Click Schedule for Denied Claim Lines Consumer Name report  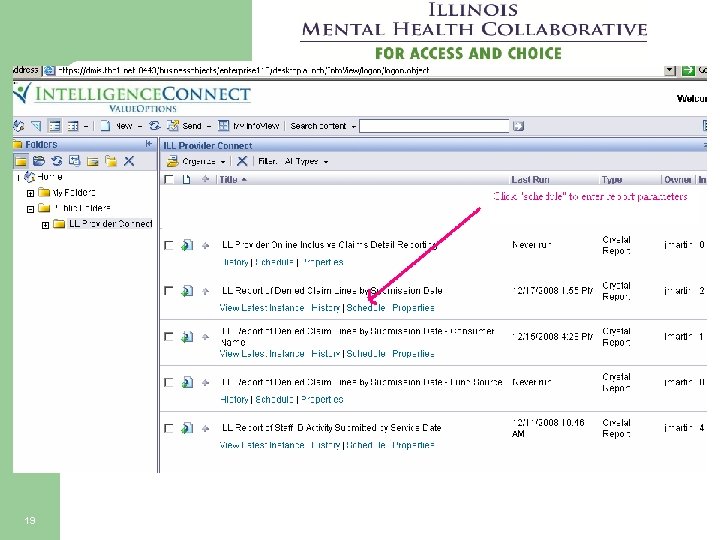tap(366, 354)
